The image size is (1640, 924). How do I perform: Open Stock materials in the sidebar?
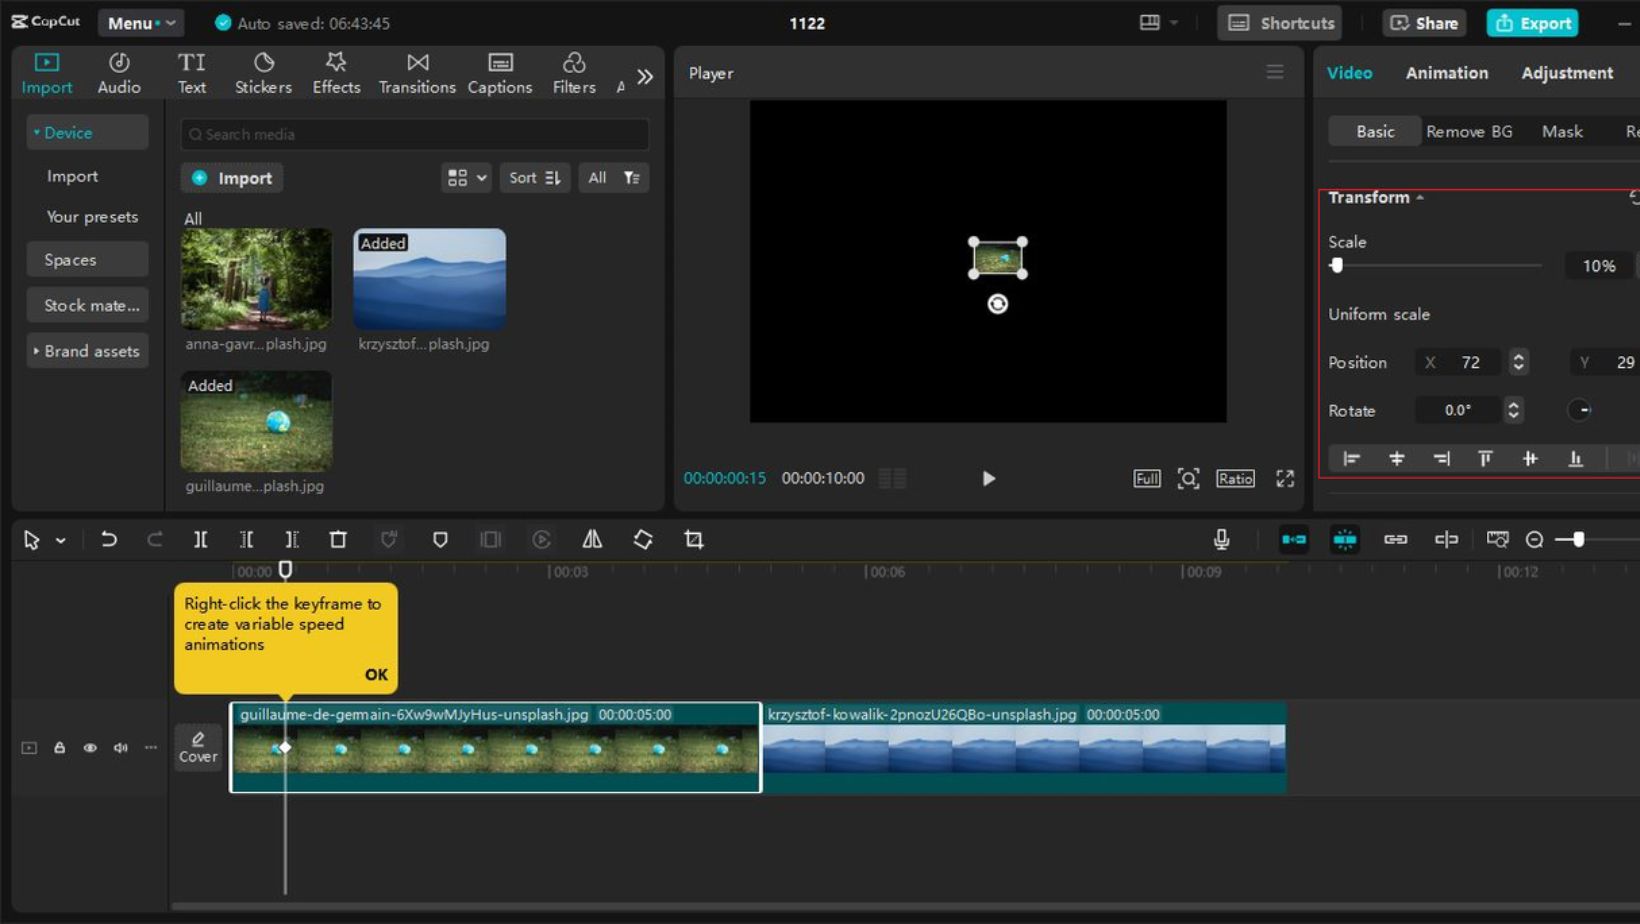pos(87,305)
